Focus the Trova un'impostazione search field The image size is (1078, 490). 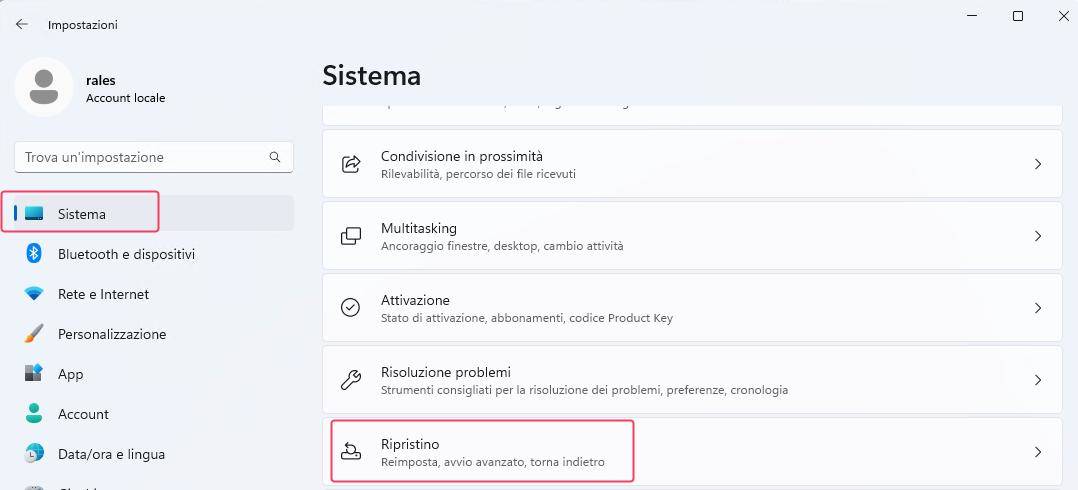click(140, 157)
